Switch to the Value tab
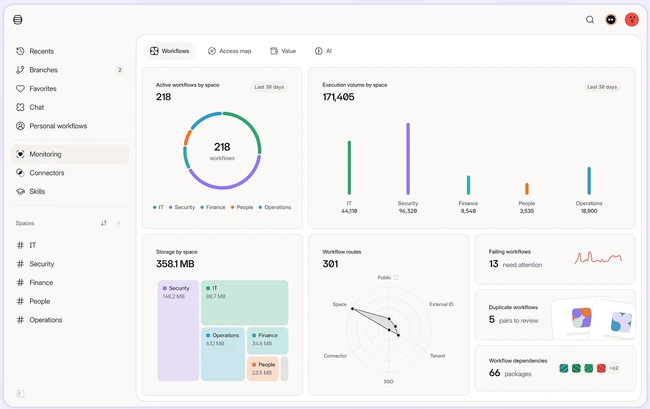The height and width of the screenshot is (409, 650). click(x=283, y=51)
